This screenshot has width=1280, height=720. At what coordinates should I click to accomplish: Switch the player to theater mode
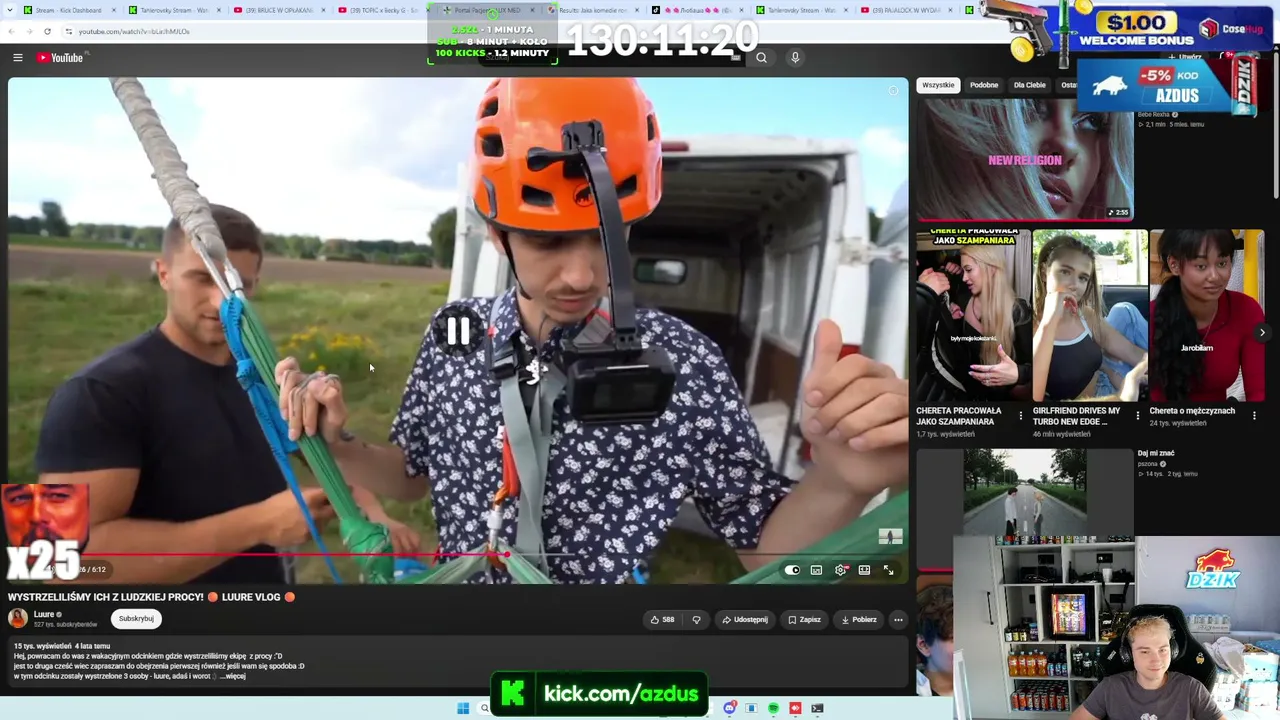point(864,570)
